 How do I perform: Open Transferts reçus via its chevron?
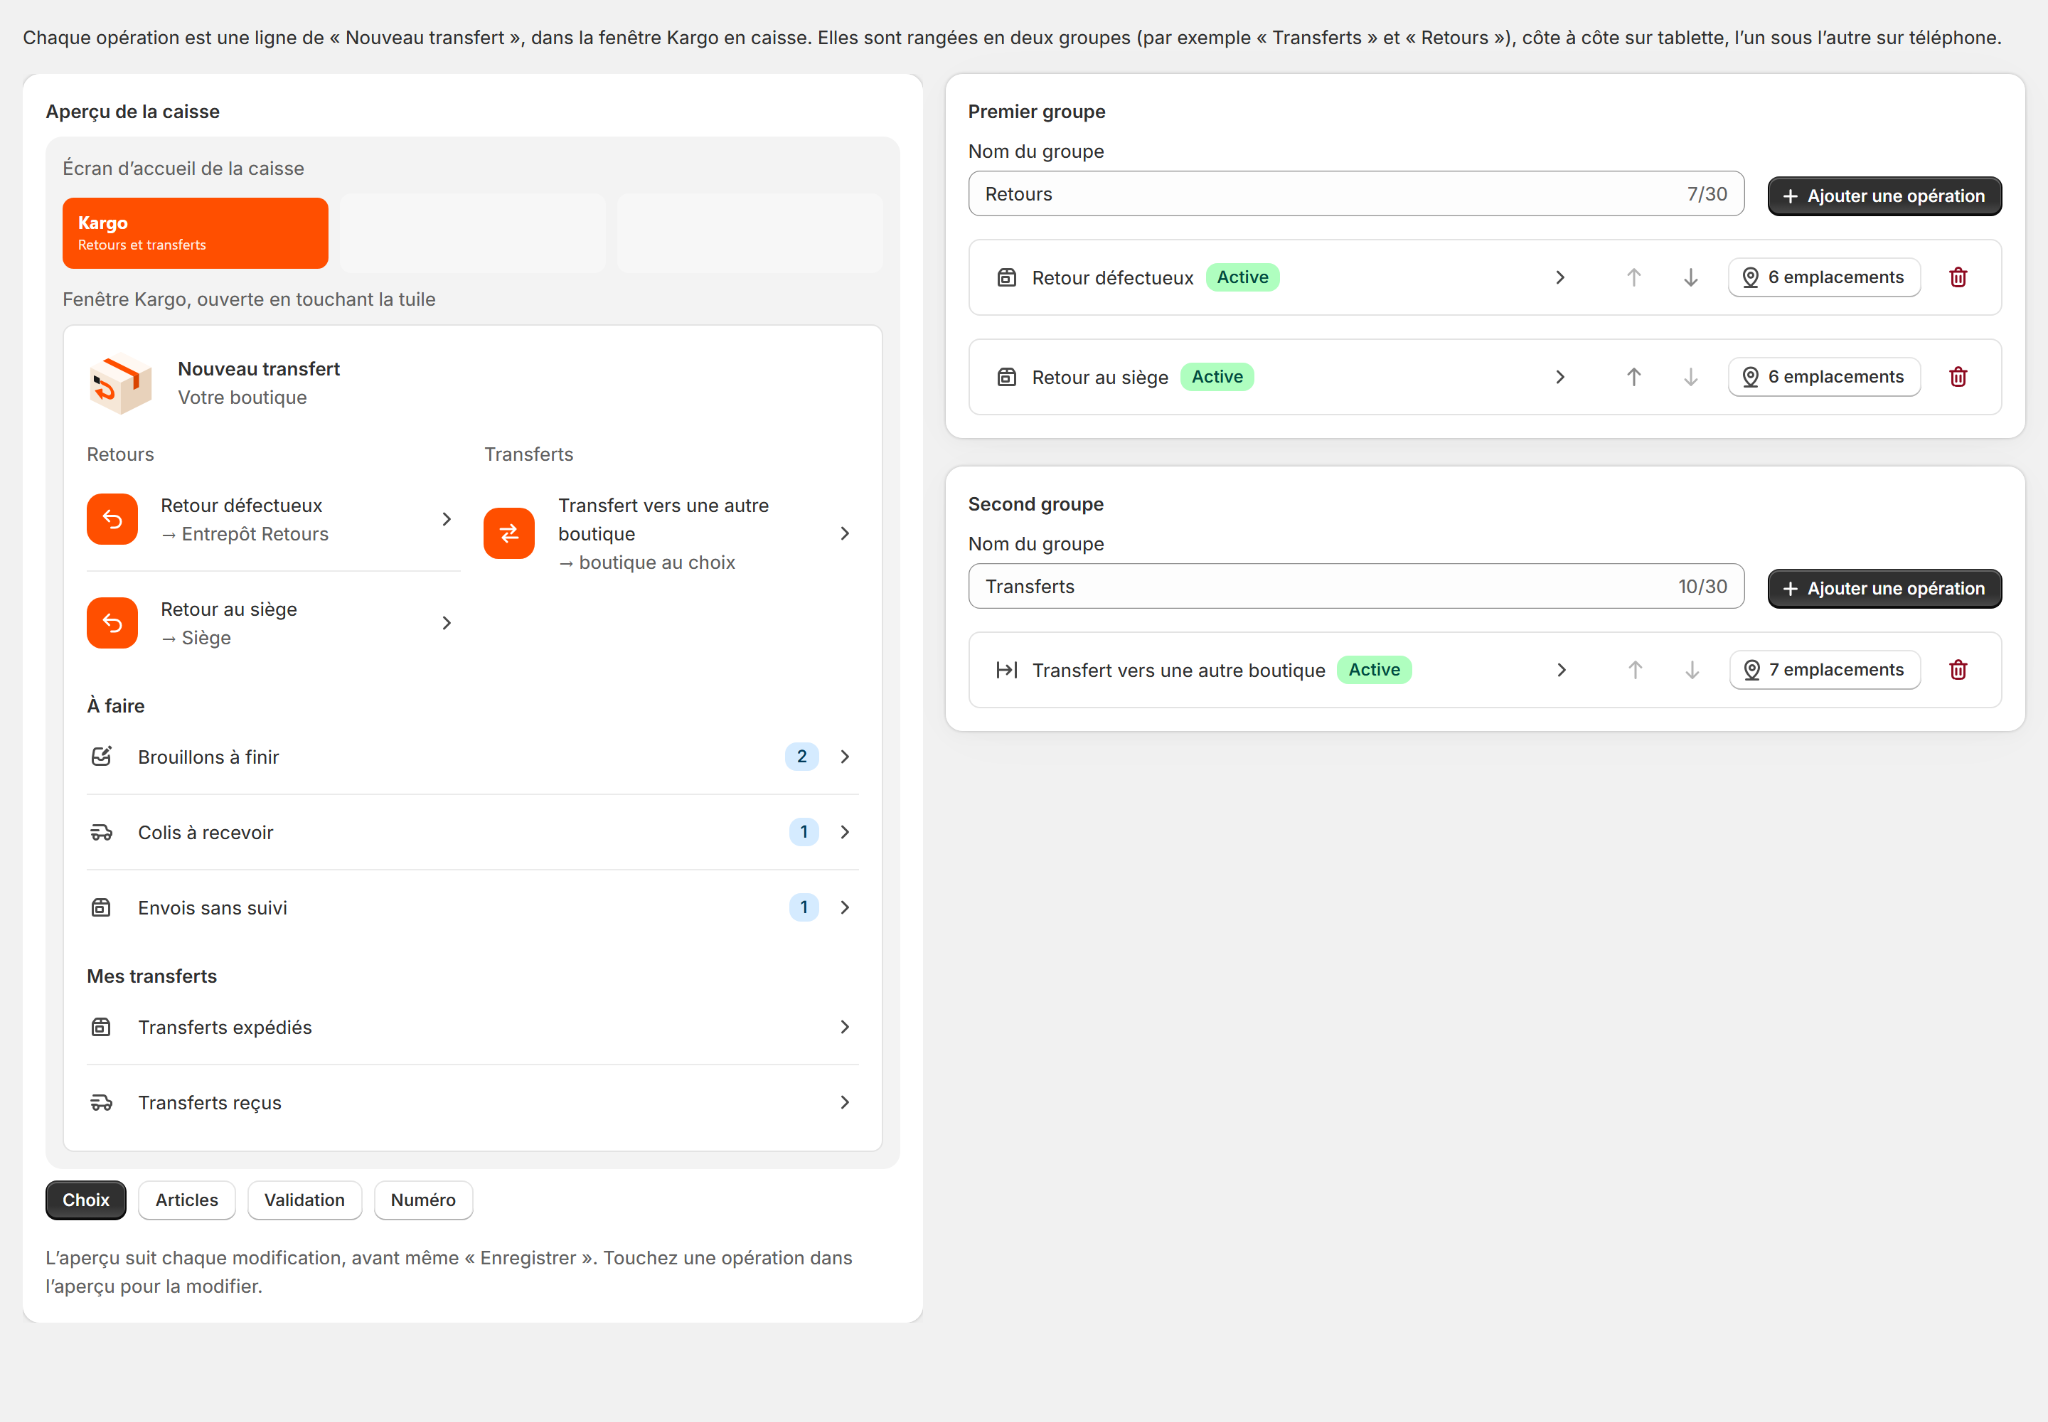(845, 1102)
